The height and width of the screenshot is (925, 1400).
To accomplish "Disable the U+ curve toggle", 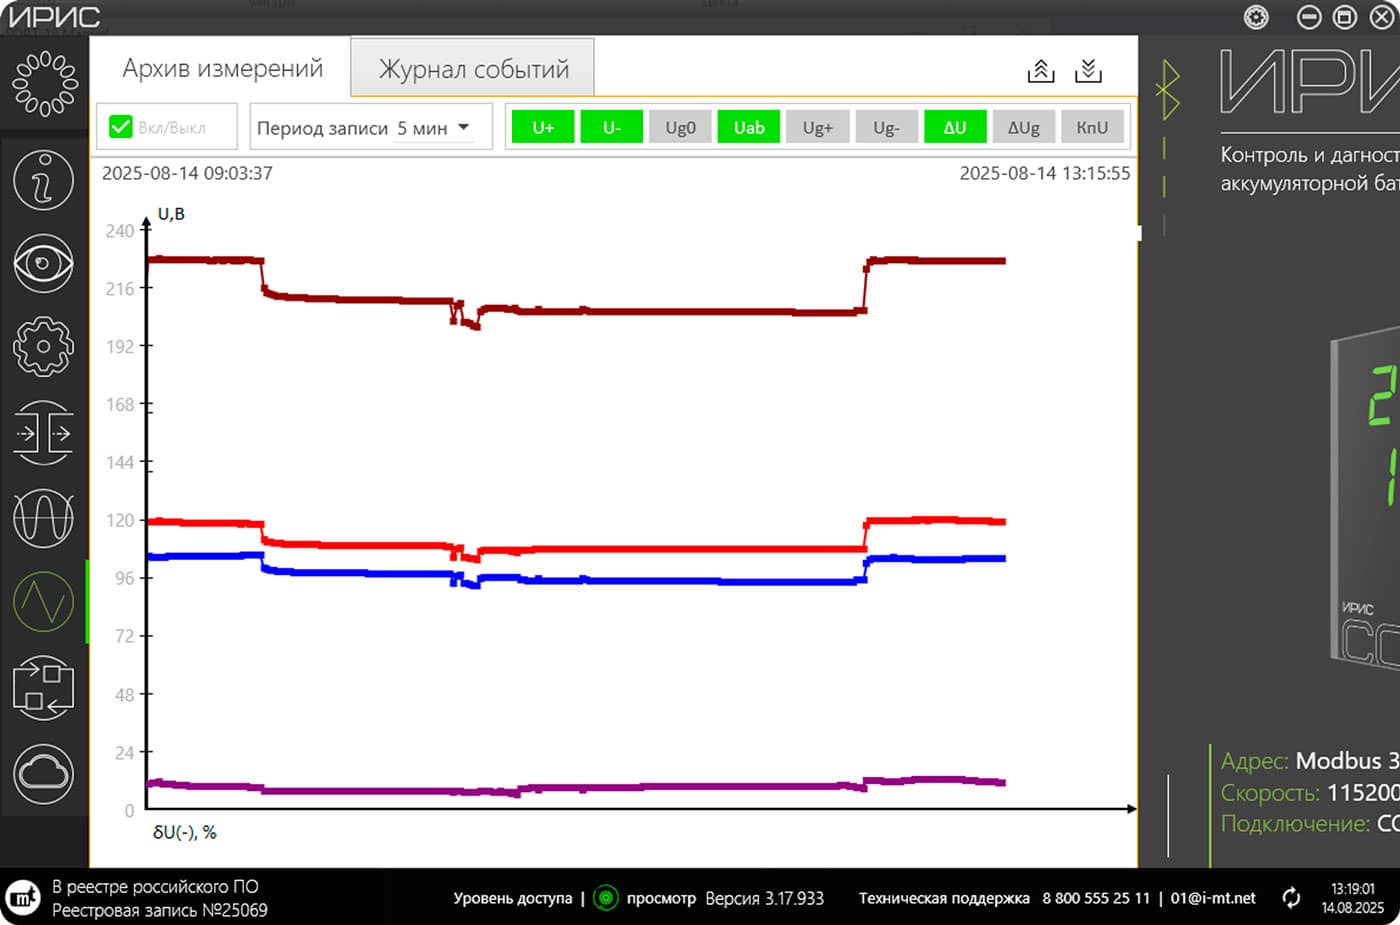I will tap(543, 127).
